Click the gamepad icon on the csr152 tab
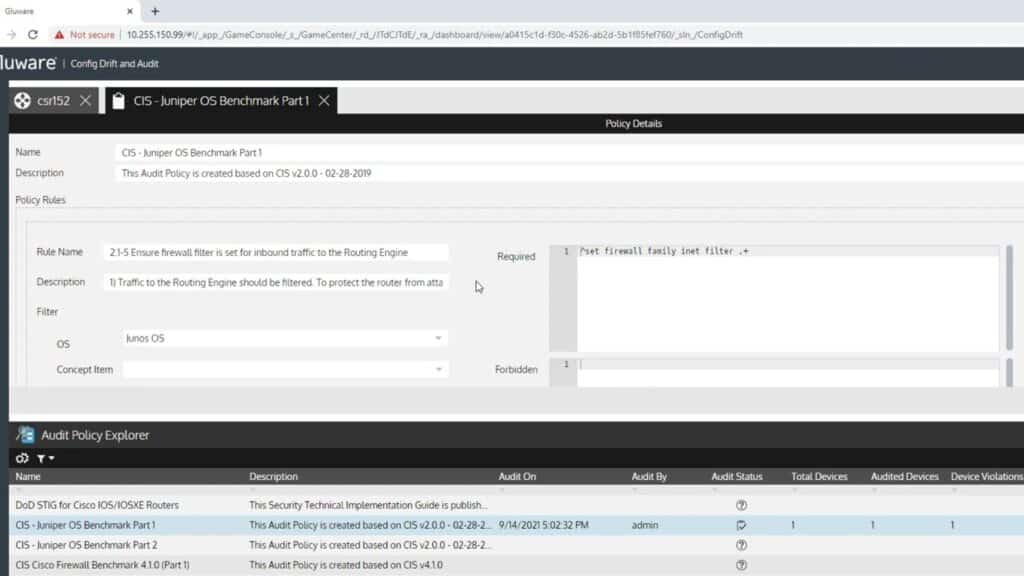This screenshot has width=1024, height=576. pos(20,100)
